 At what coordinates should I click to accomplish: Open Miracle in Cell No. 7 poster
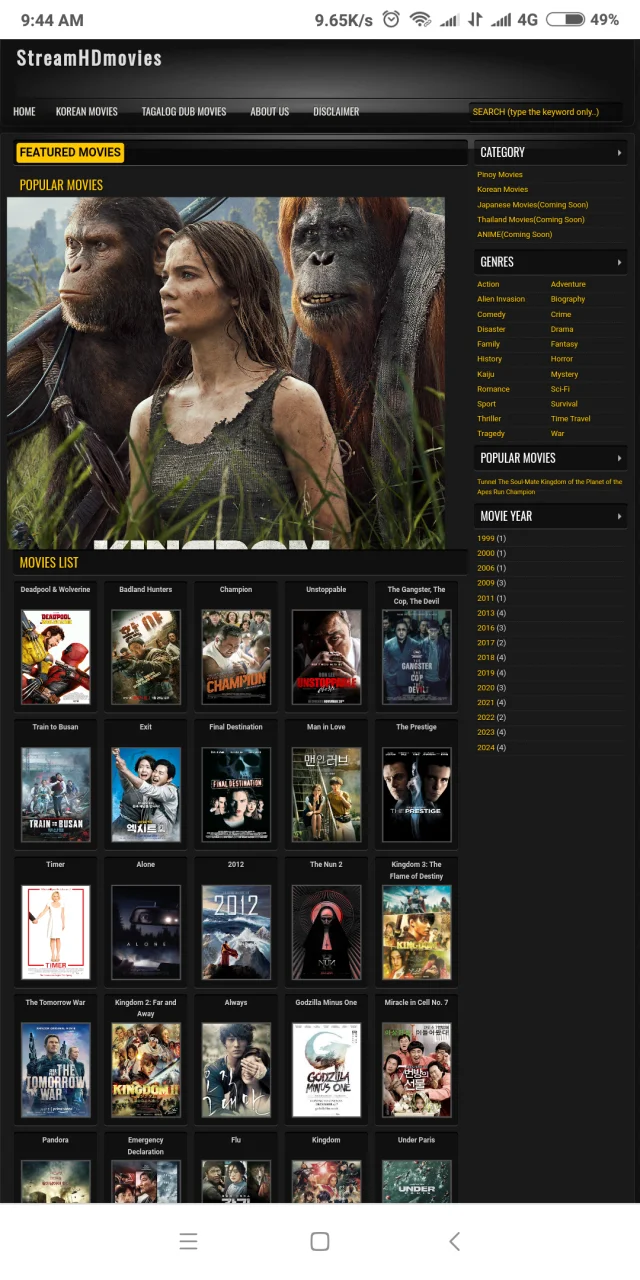pyautogui.click(x=417, y=1070)
